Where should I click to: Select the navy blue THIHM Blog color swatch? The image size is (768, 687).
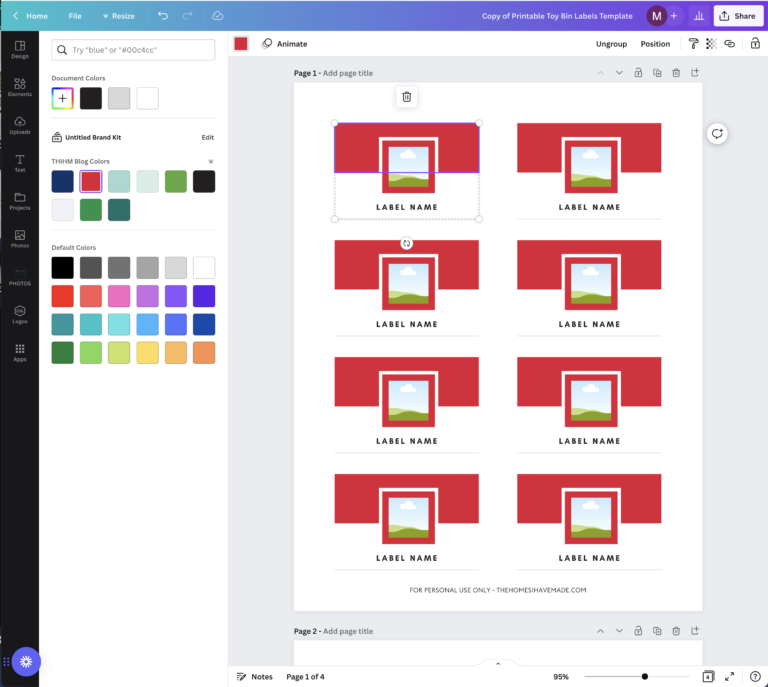coord(63,181)
